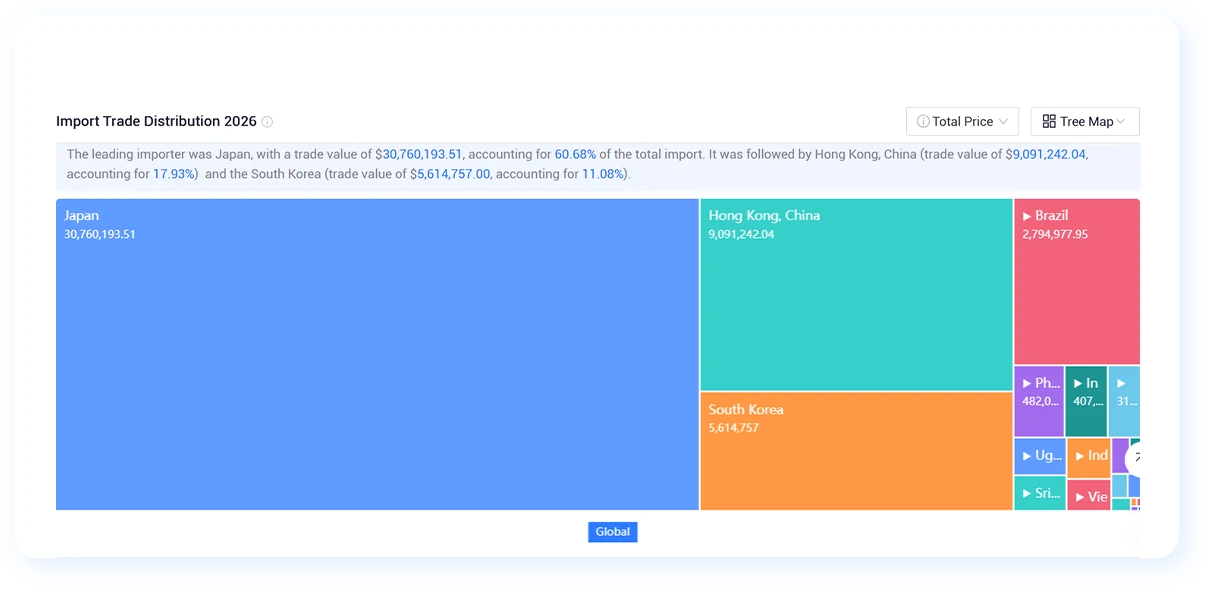Expand the Ind orange treemap tile
Viewport: 1212px width, 592px height.
coord(1088,457)
